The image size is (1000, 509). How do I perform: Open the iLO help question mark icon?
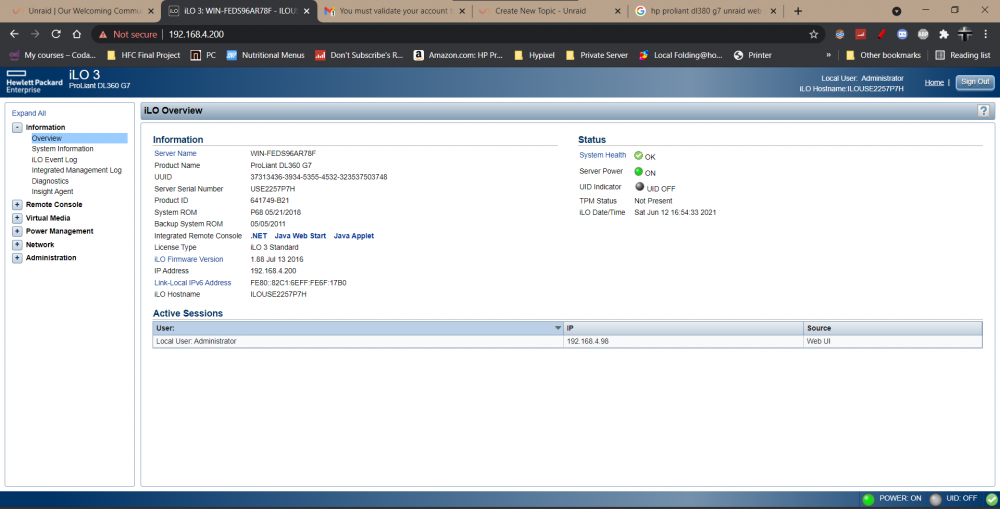(x=983, y=111)
